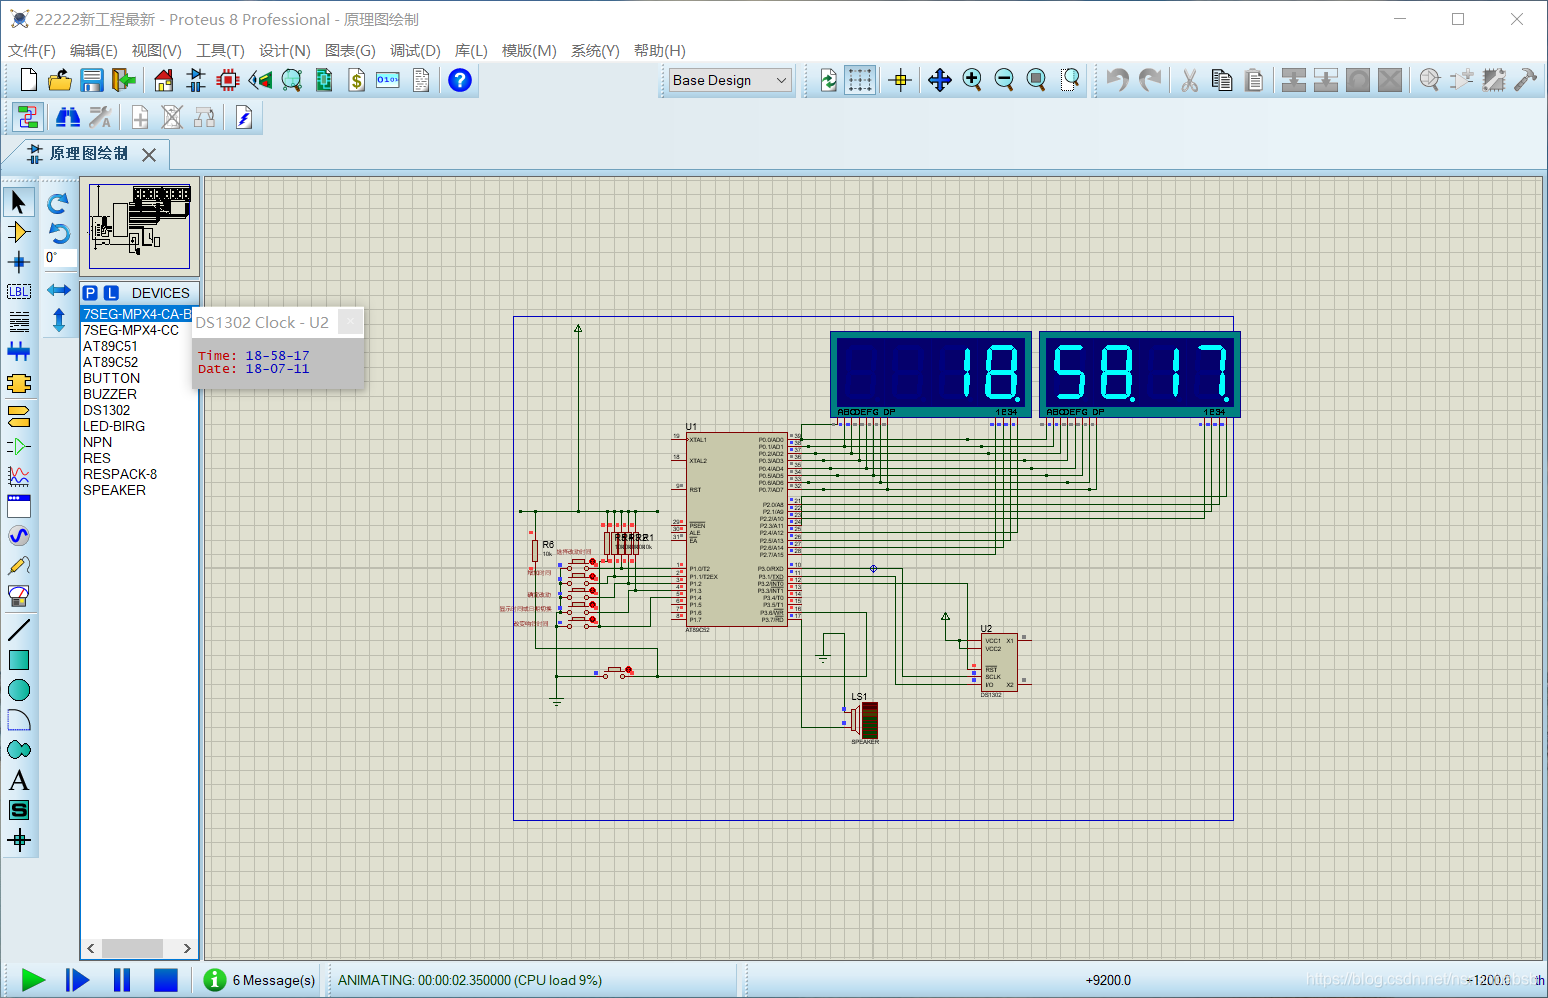The image size is (1548, 998).
Task: Select 7SEG-MPX4-CC in the devices list
Action: (131, 330)
